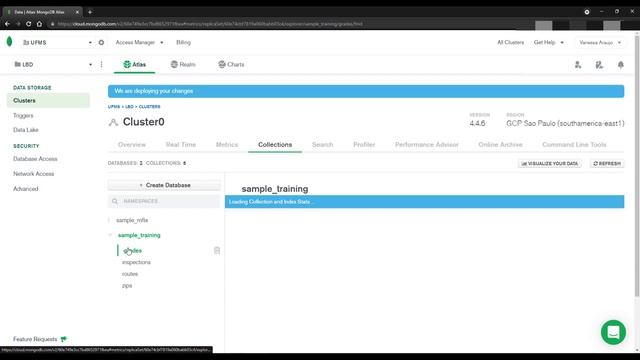Open the Command Line Tools tab
Screen dimensions: 640x360
pyautogui.click(x=574, y=144)
